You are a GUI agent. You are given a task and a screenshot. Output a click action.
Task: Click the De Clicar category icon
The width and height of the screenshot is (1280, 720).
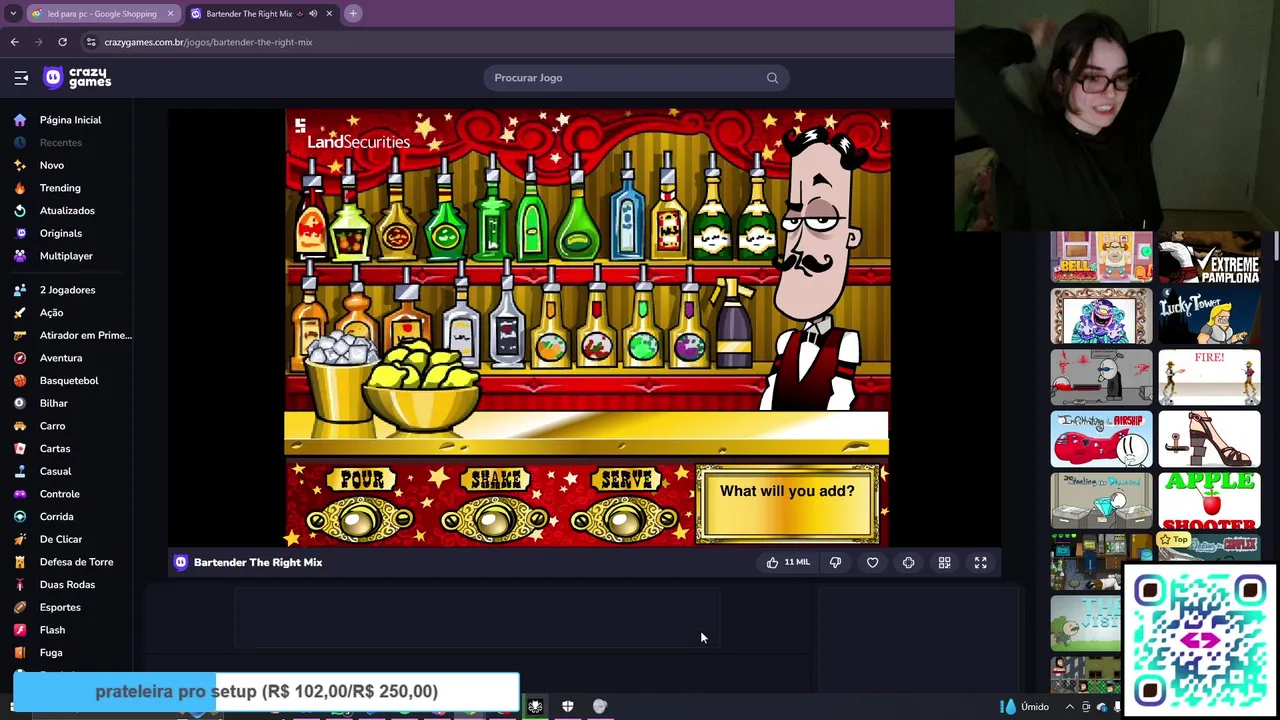(x=20, y=540)
